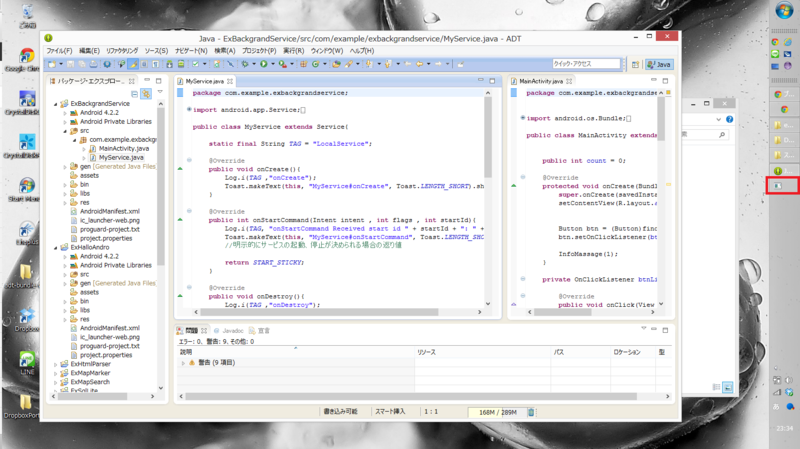The width and height of the screenshot is (800, 449).
Task: Run the garbage collector trash icon
Action: point(531,412)
